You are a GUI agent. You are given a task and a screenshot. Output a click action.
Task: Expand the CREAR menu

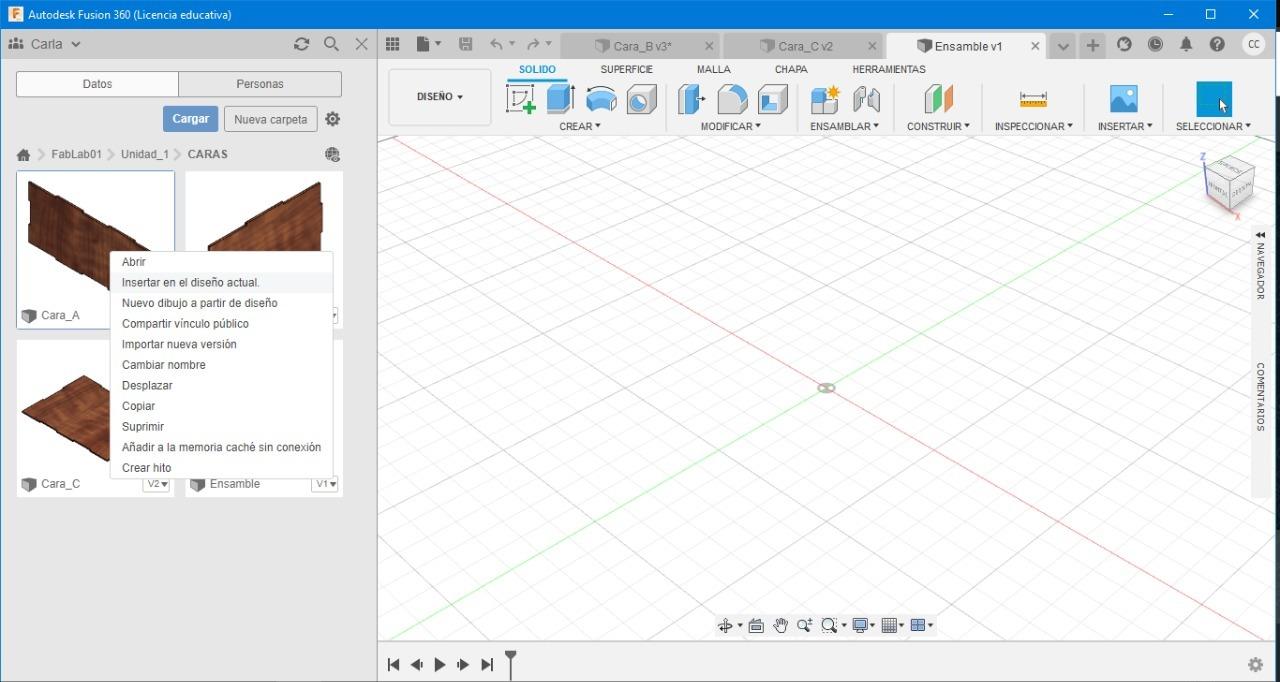coord(580,126)
